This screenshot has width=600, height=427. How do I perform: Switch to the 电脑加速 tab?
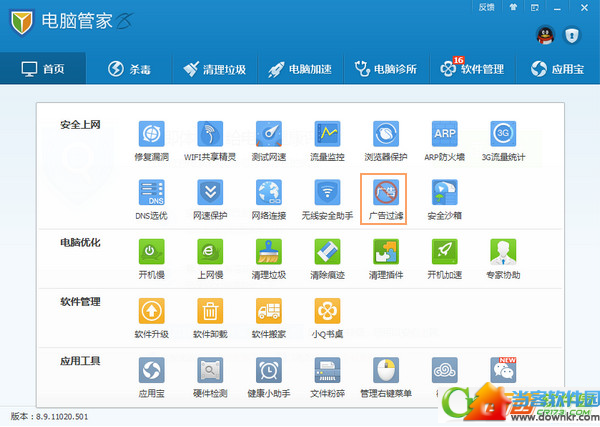click(x=301, y=69)
